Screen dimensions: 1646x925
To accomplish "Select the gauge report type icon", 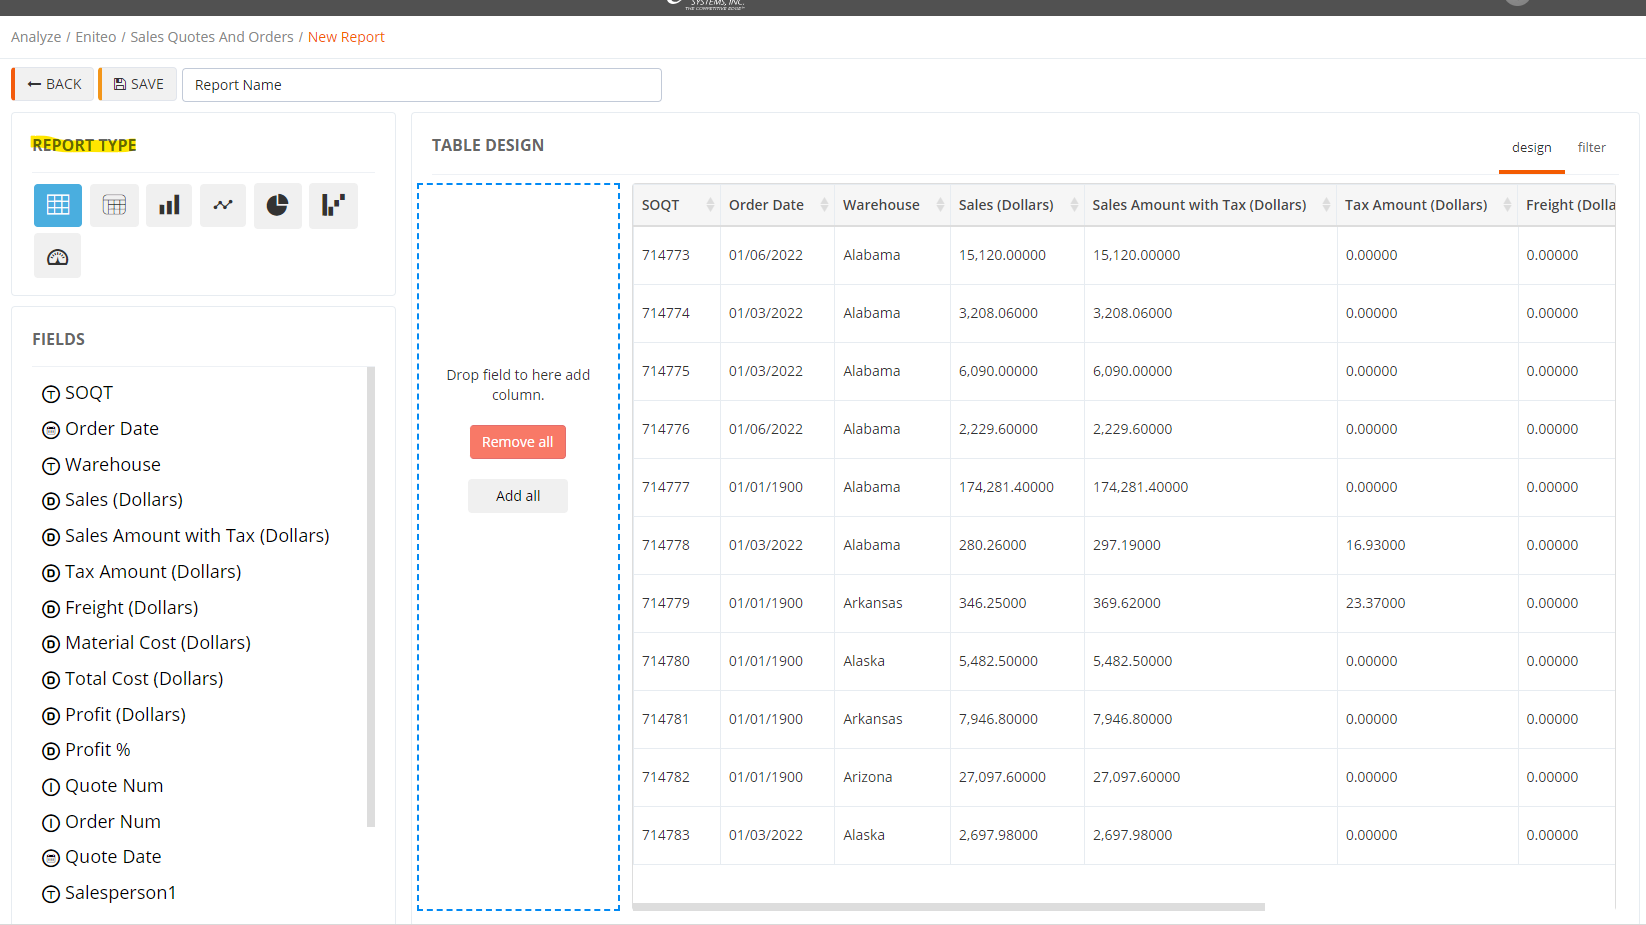I will (x=58, y=257).
